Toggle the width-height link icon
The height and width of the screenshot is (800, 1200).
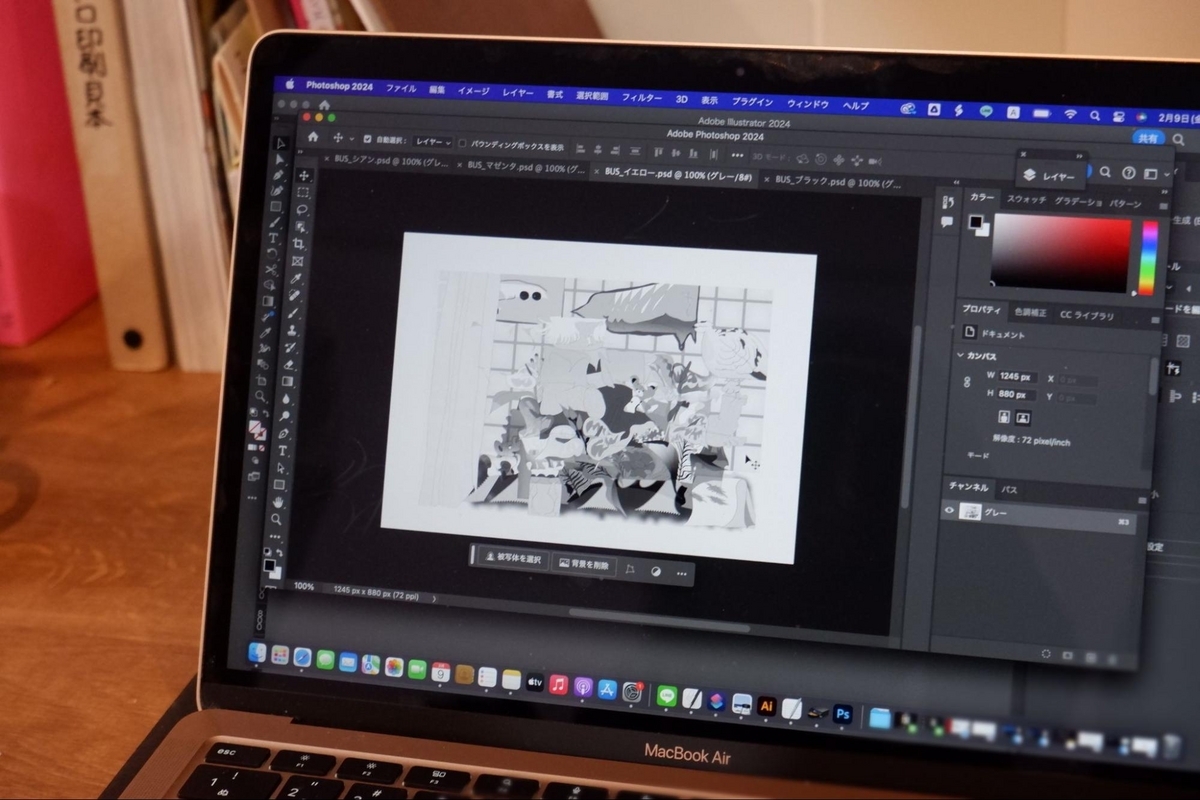coord(966,382)
